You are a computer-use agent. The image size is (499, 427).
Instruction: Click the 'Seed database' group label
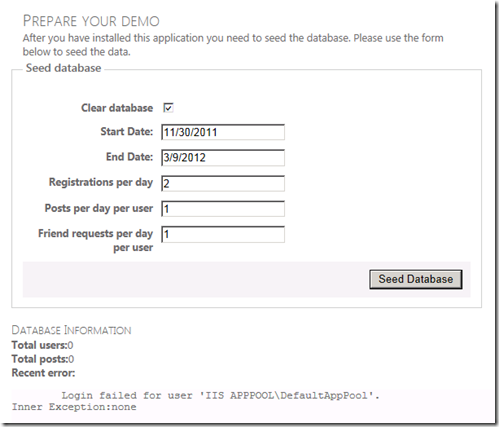coord(63,68)
